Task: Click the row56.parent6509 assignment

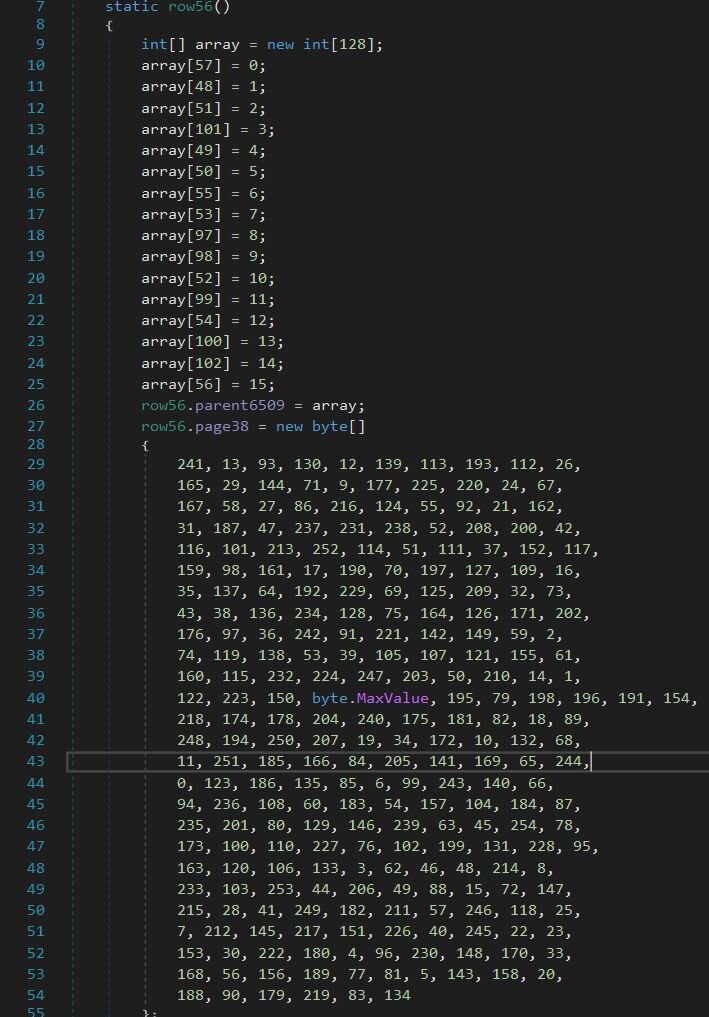Action: click(x=225, y=405)
